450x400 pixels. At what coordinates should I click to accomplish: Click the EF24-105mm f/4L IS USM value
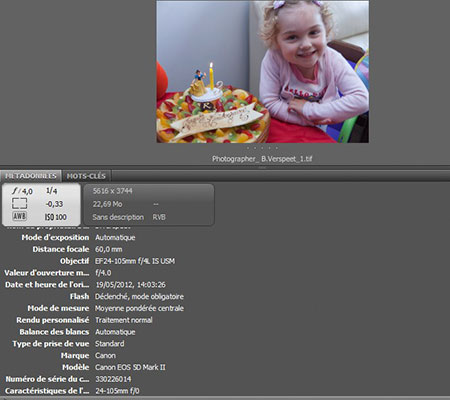coord(135,261)
